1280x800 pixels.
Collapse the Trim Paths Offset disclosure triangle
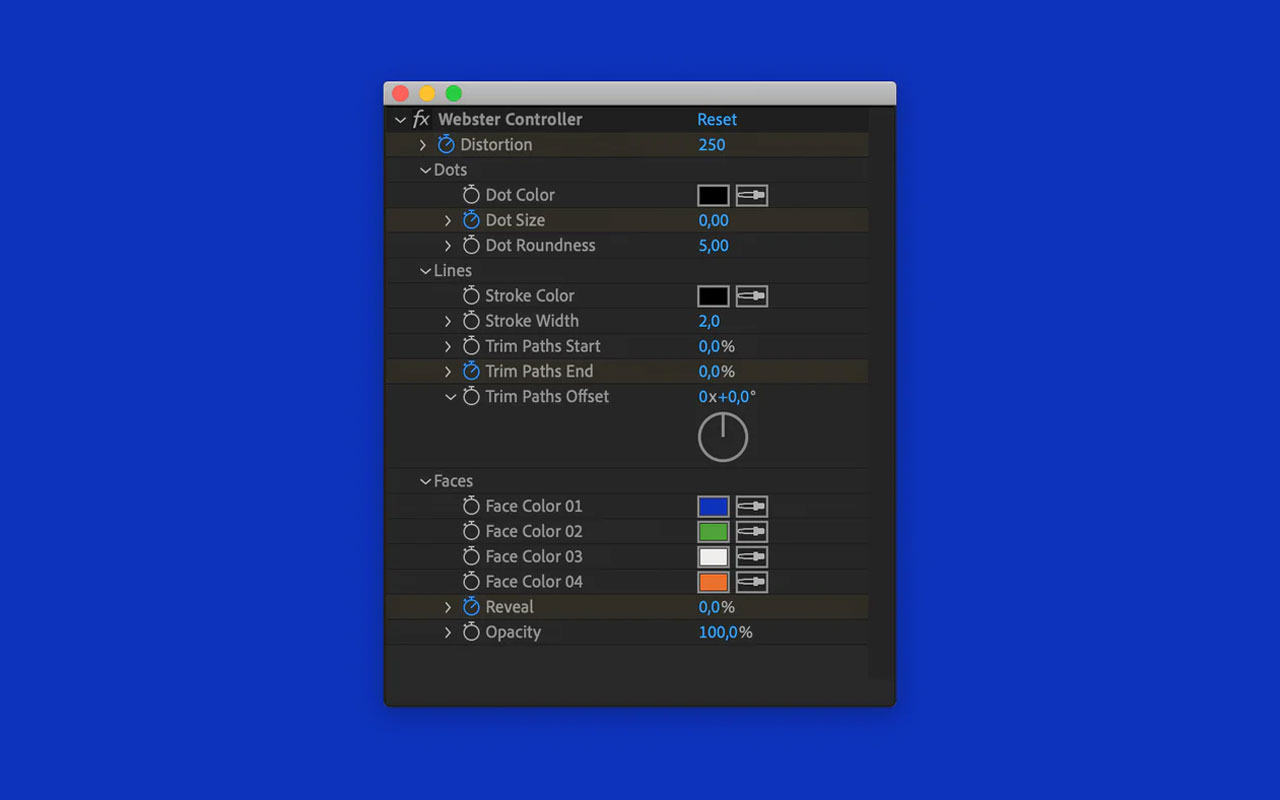point(450,396)
